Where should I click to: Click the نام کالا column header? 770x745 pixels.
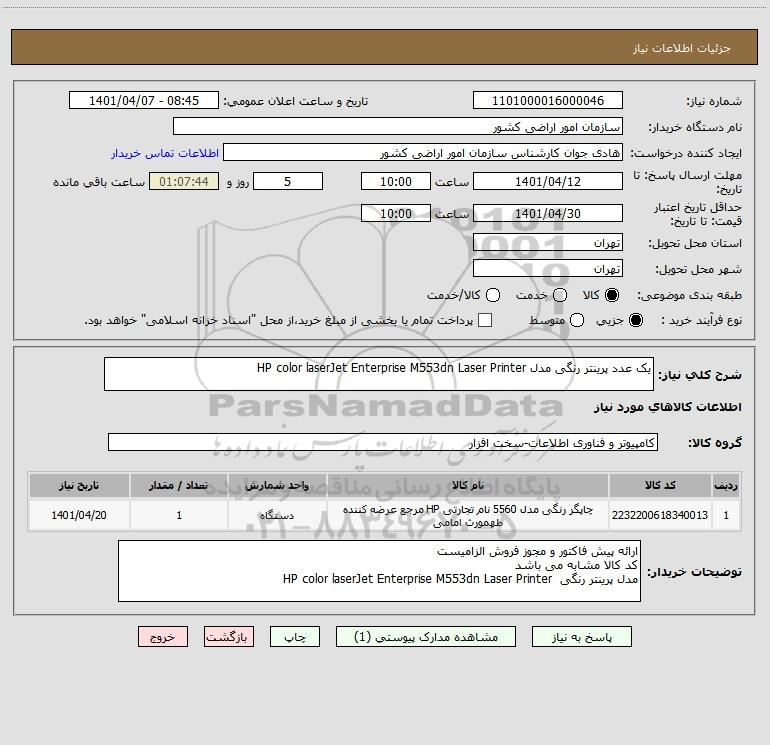[468, 485]
